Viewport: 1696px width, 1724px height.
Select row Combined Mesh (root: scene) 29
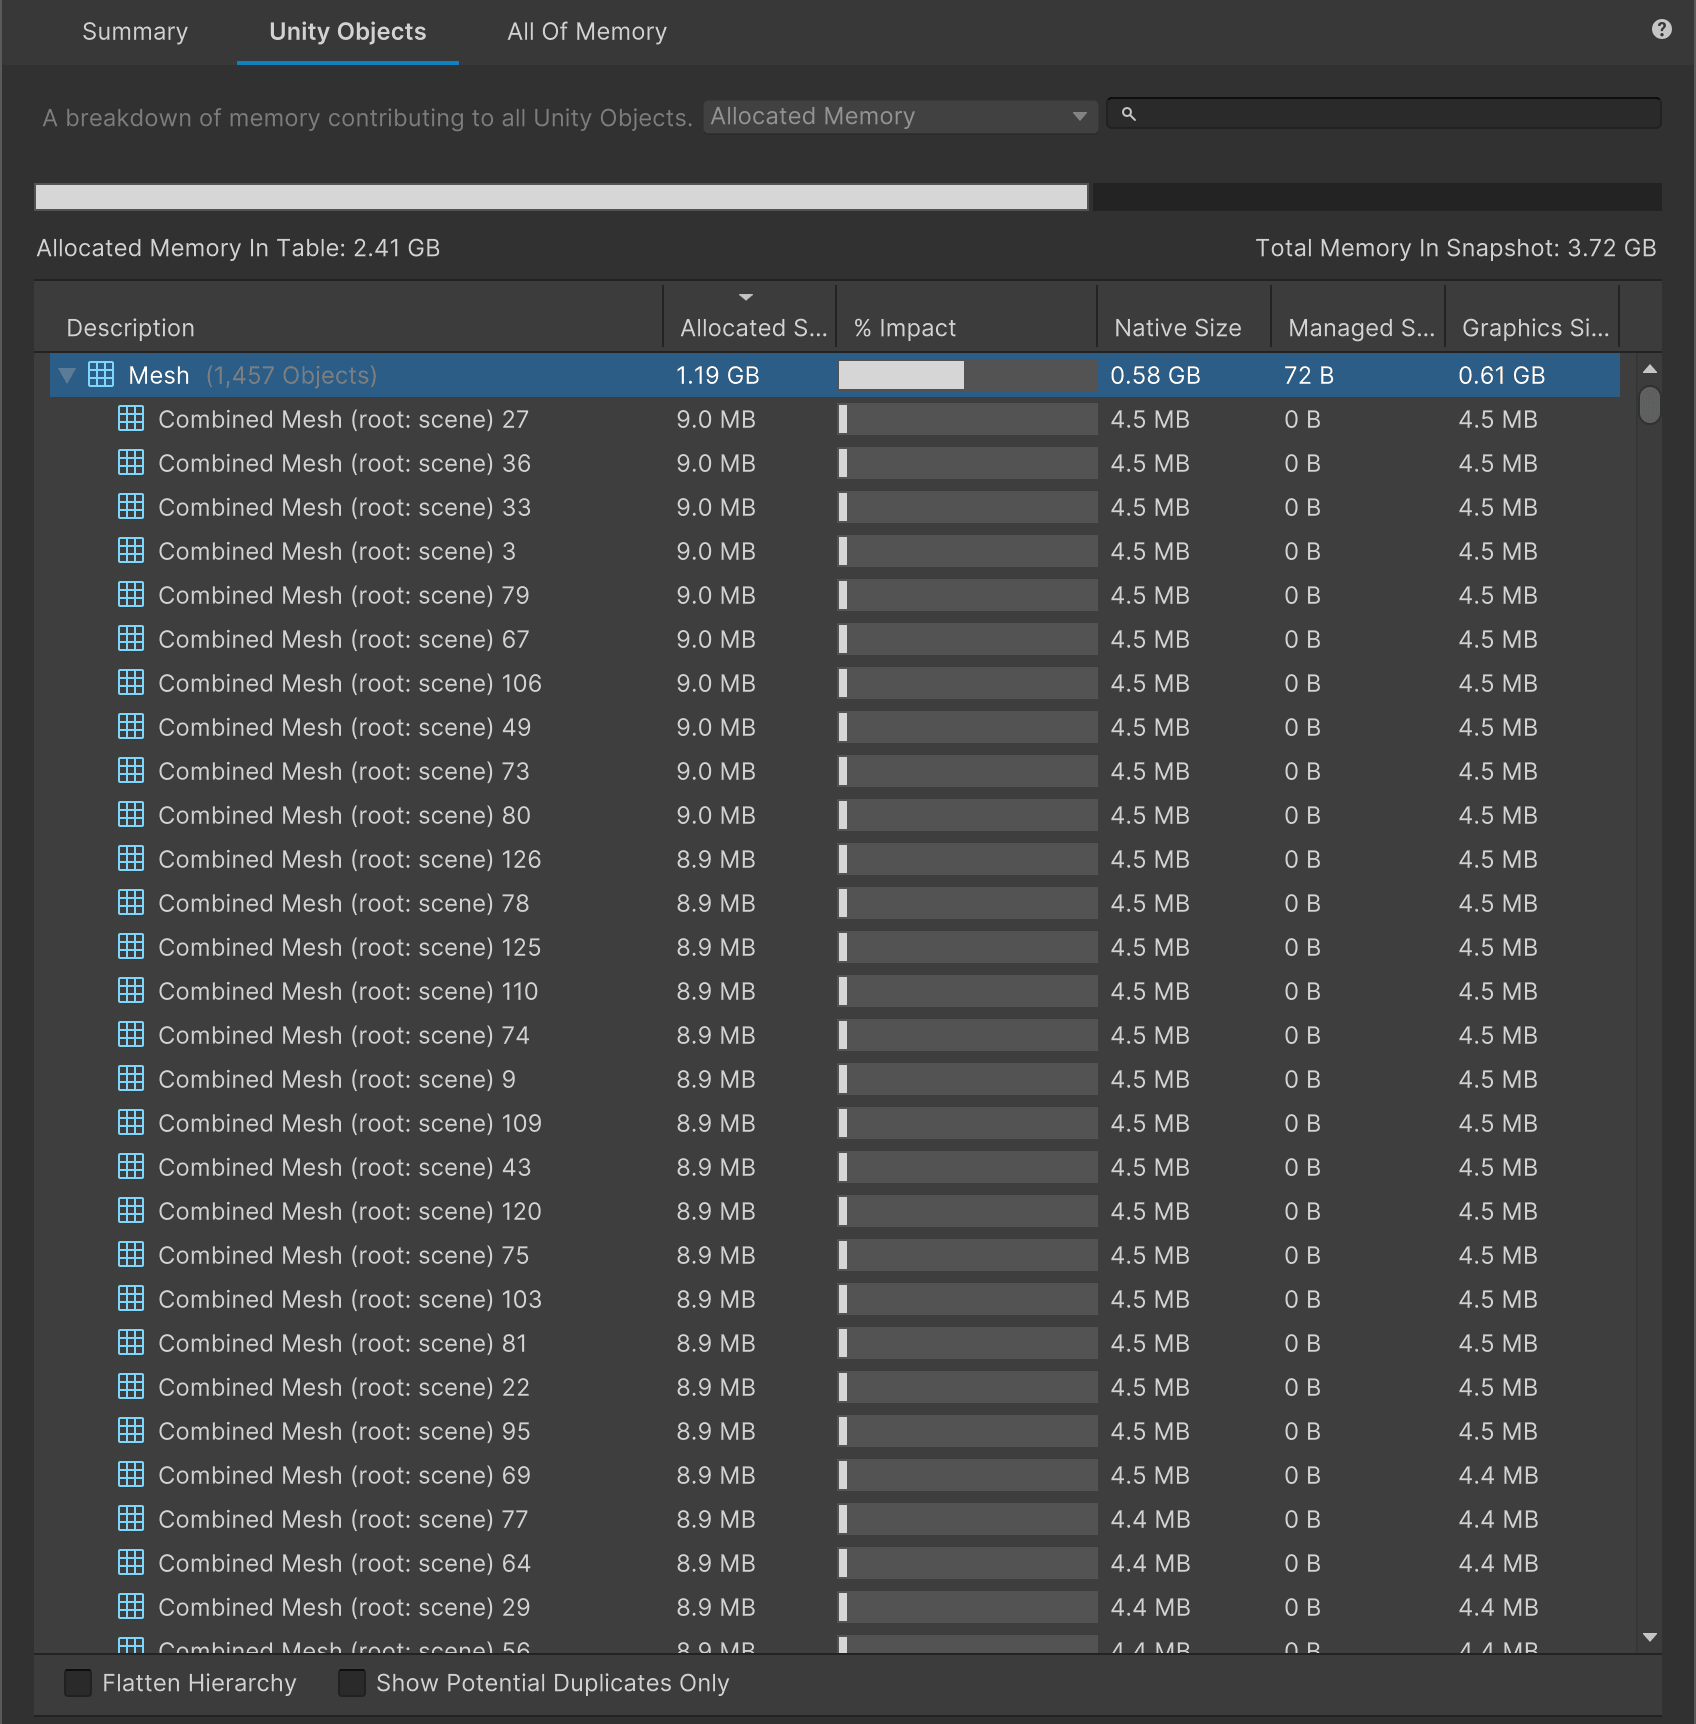(835, 1607)
